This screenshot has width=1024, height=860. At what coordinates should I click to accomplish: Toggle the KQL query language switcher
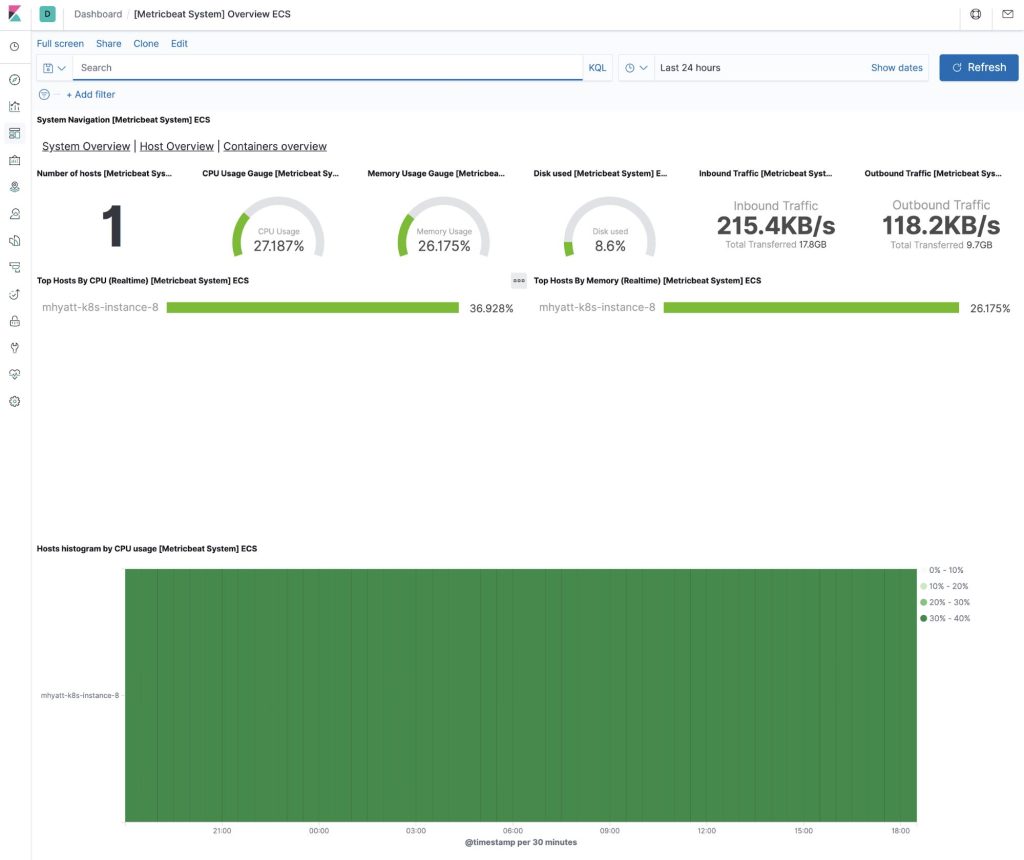pos(597,68)
